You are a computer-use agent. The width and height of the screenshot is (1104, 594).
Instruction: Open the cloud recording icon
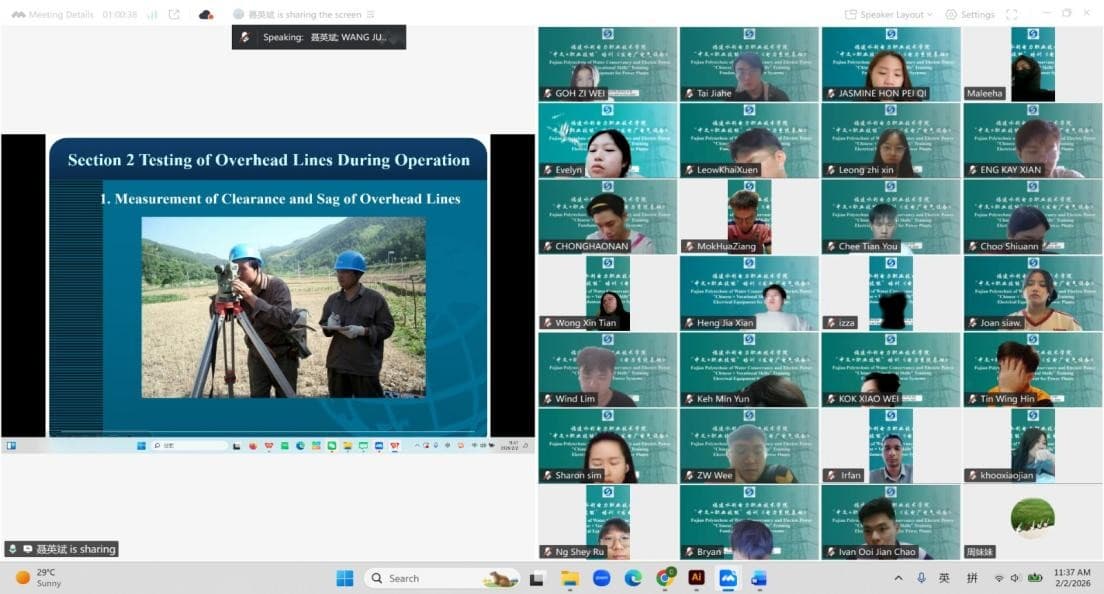[206, 14]
